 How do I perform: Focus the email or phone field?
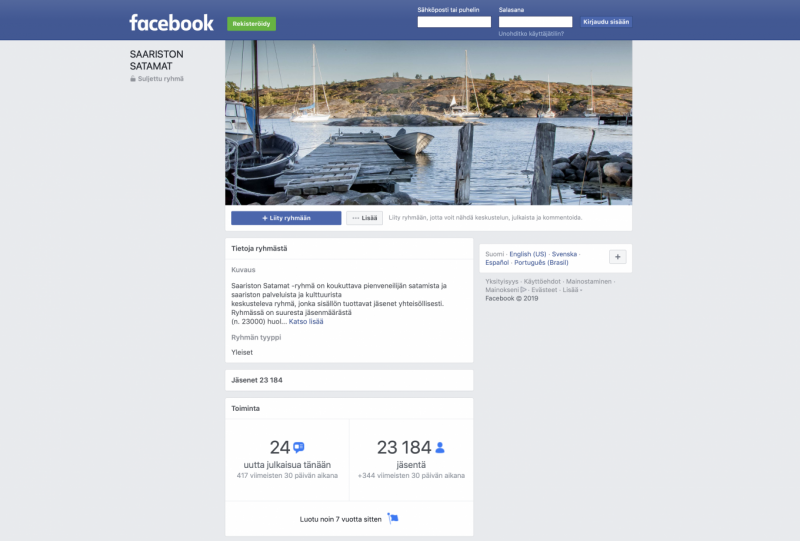454,22
